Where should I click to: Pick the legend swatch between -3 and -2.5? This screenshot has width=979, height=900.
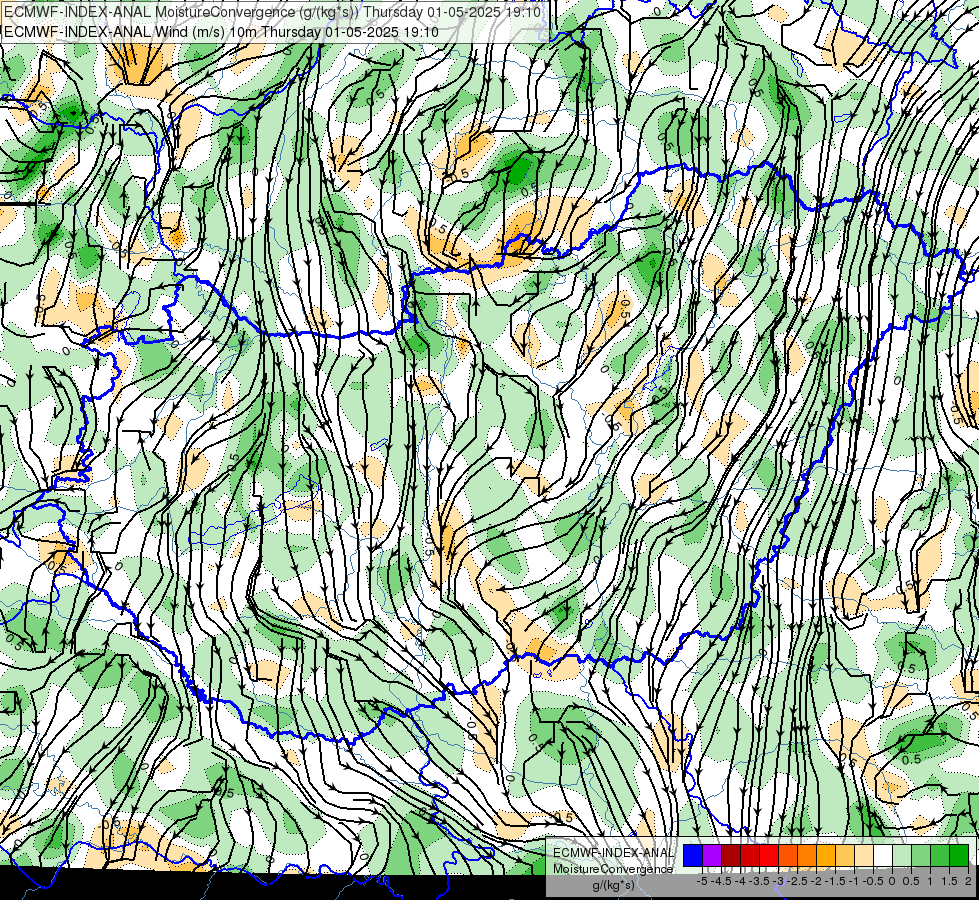pyautogui.click(x=788, y=856)
